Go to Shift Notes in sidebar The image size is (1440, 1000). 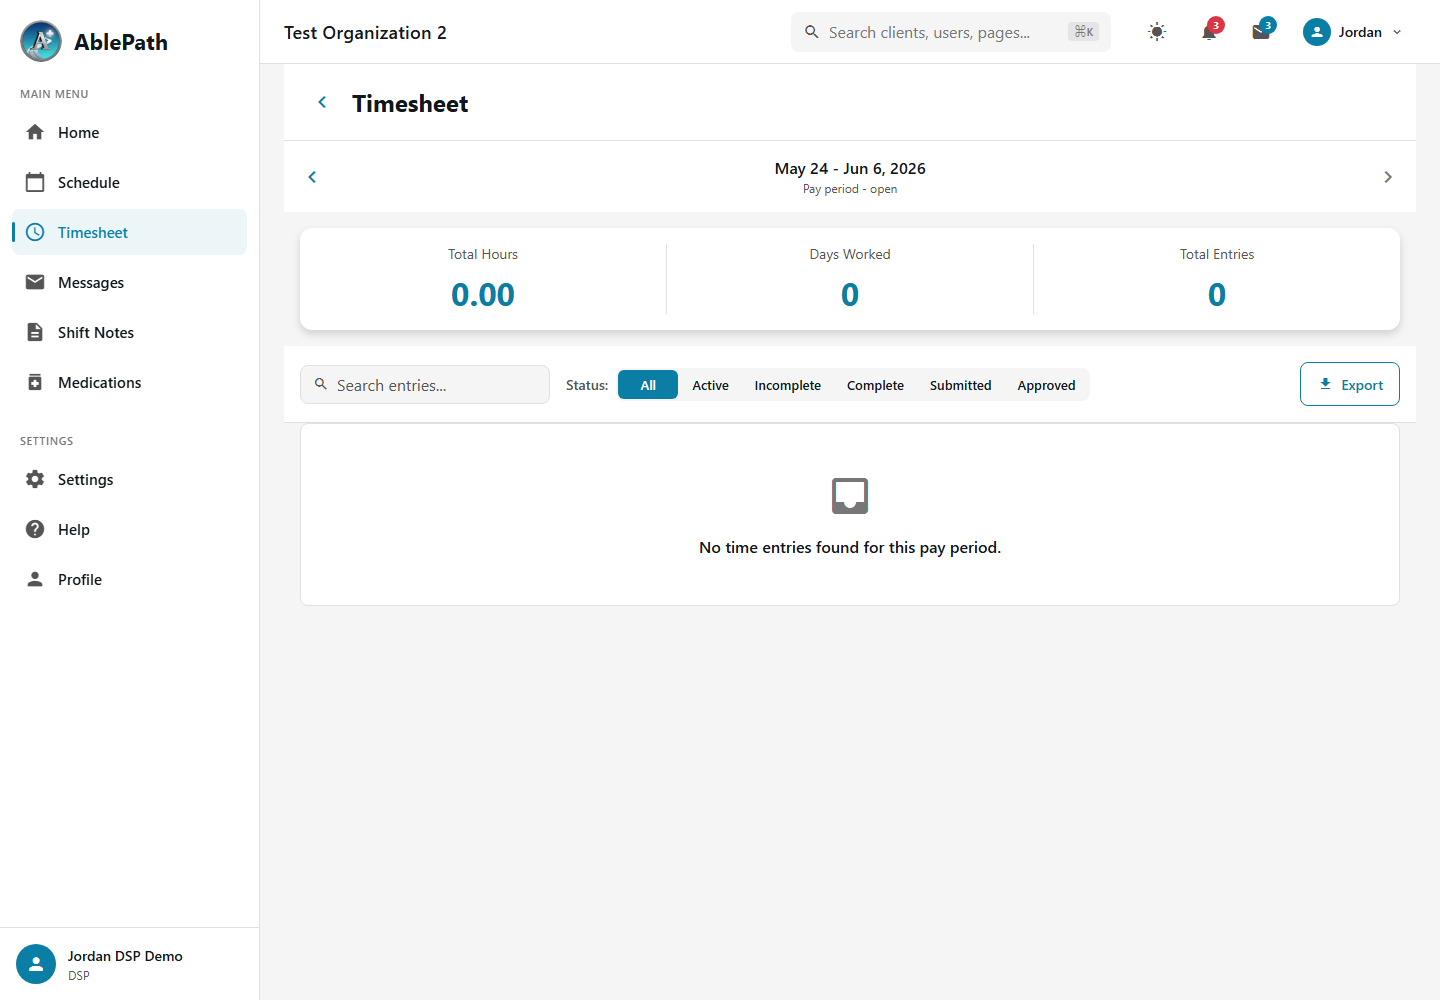coord(129,332)
